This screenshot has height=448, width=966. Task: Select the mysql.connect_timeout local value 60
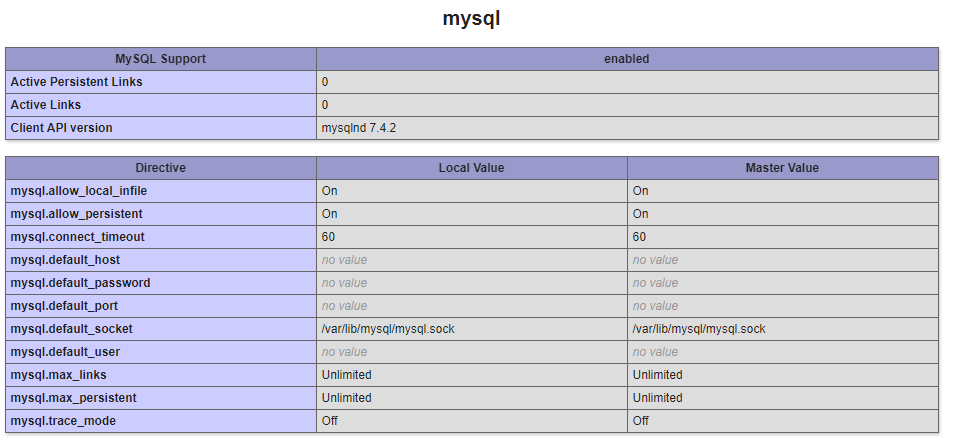pyautogui.click(x=328, y=237)
